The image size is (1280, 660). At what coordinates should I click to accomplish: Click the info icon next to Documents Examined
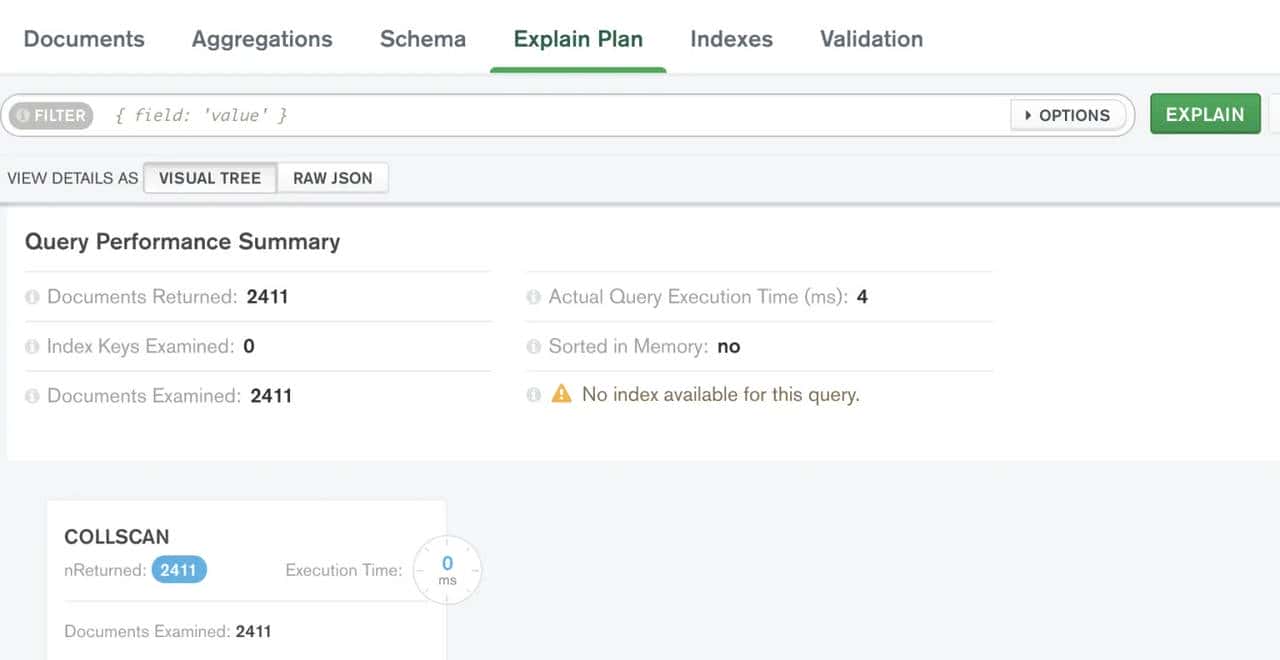coord(32,396)
